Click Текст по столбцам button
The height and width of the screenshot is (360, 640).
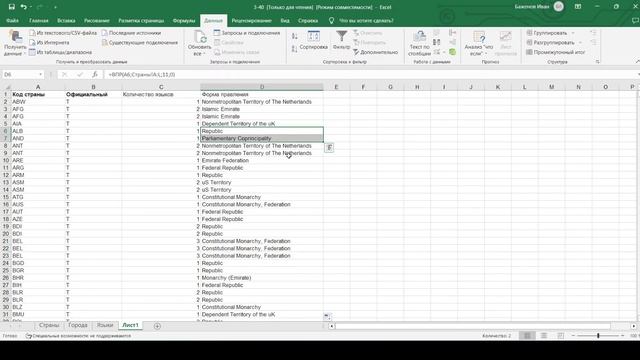(x=420, y=43)
